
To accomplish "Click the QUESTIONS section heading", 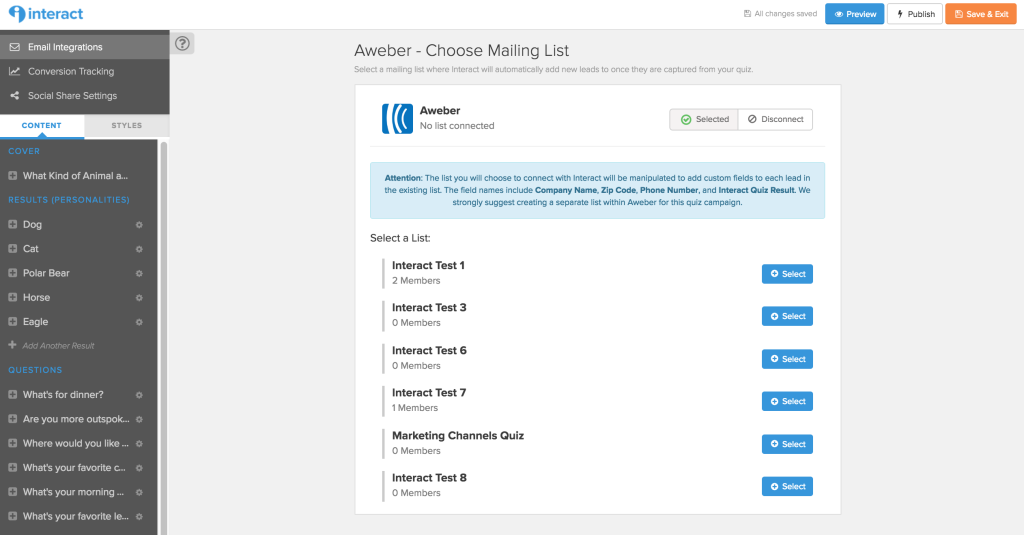I will 35,370.
